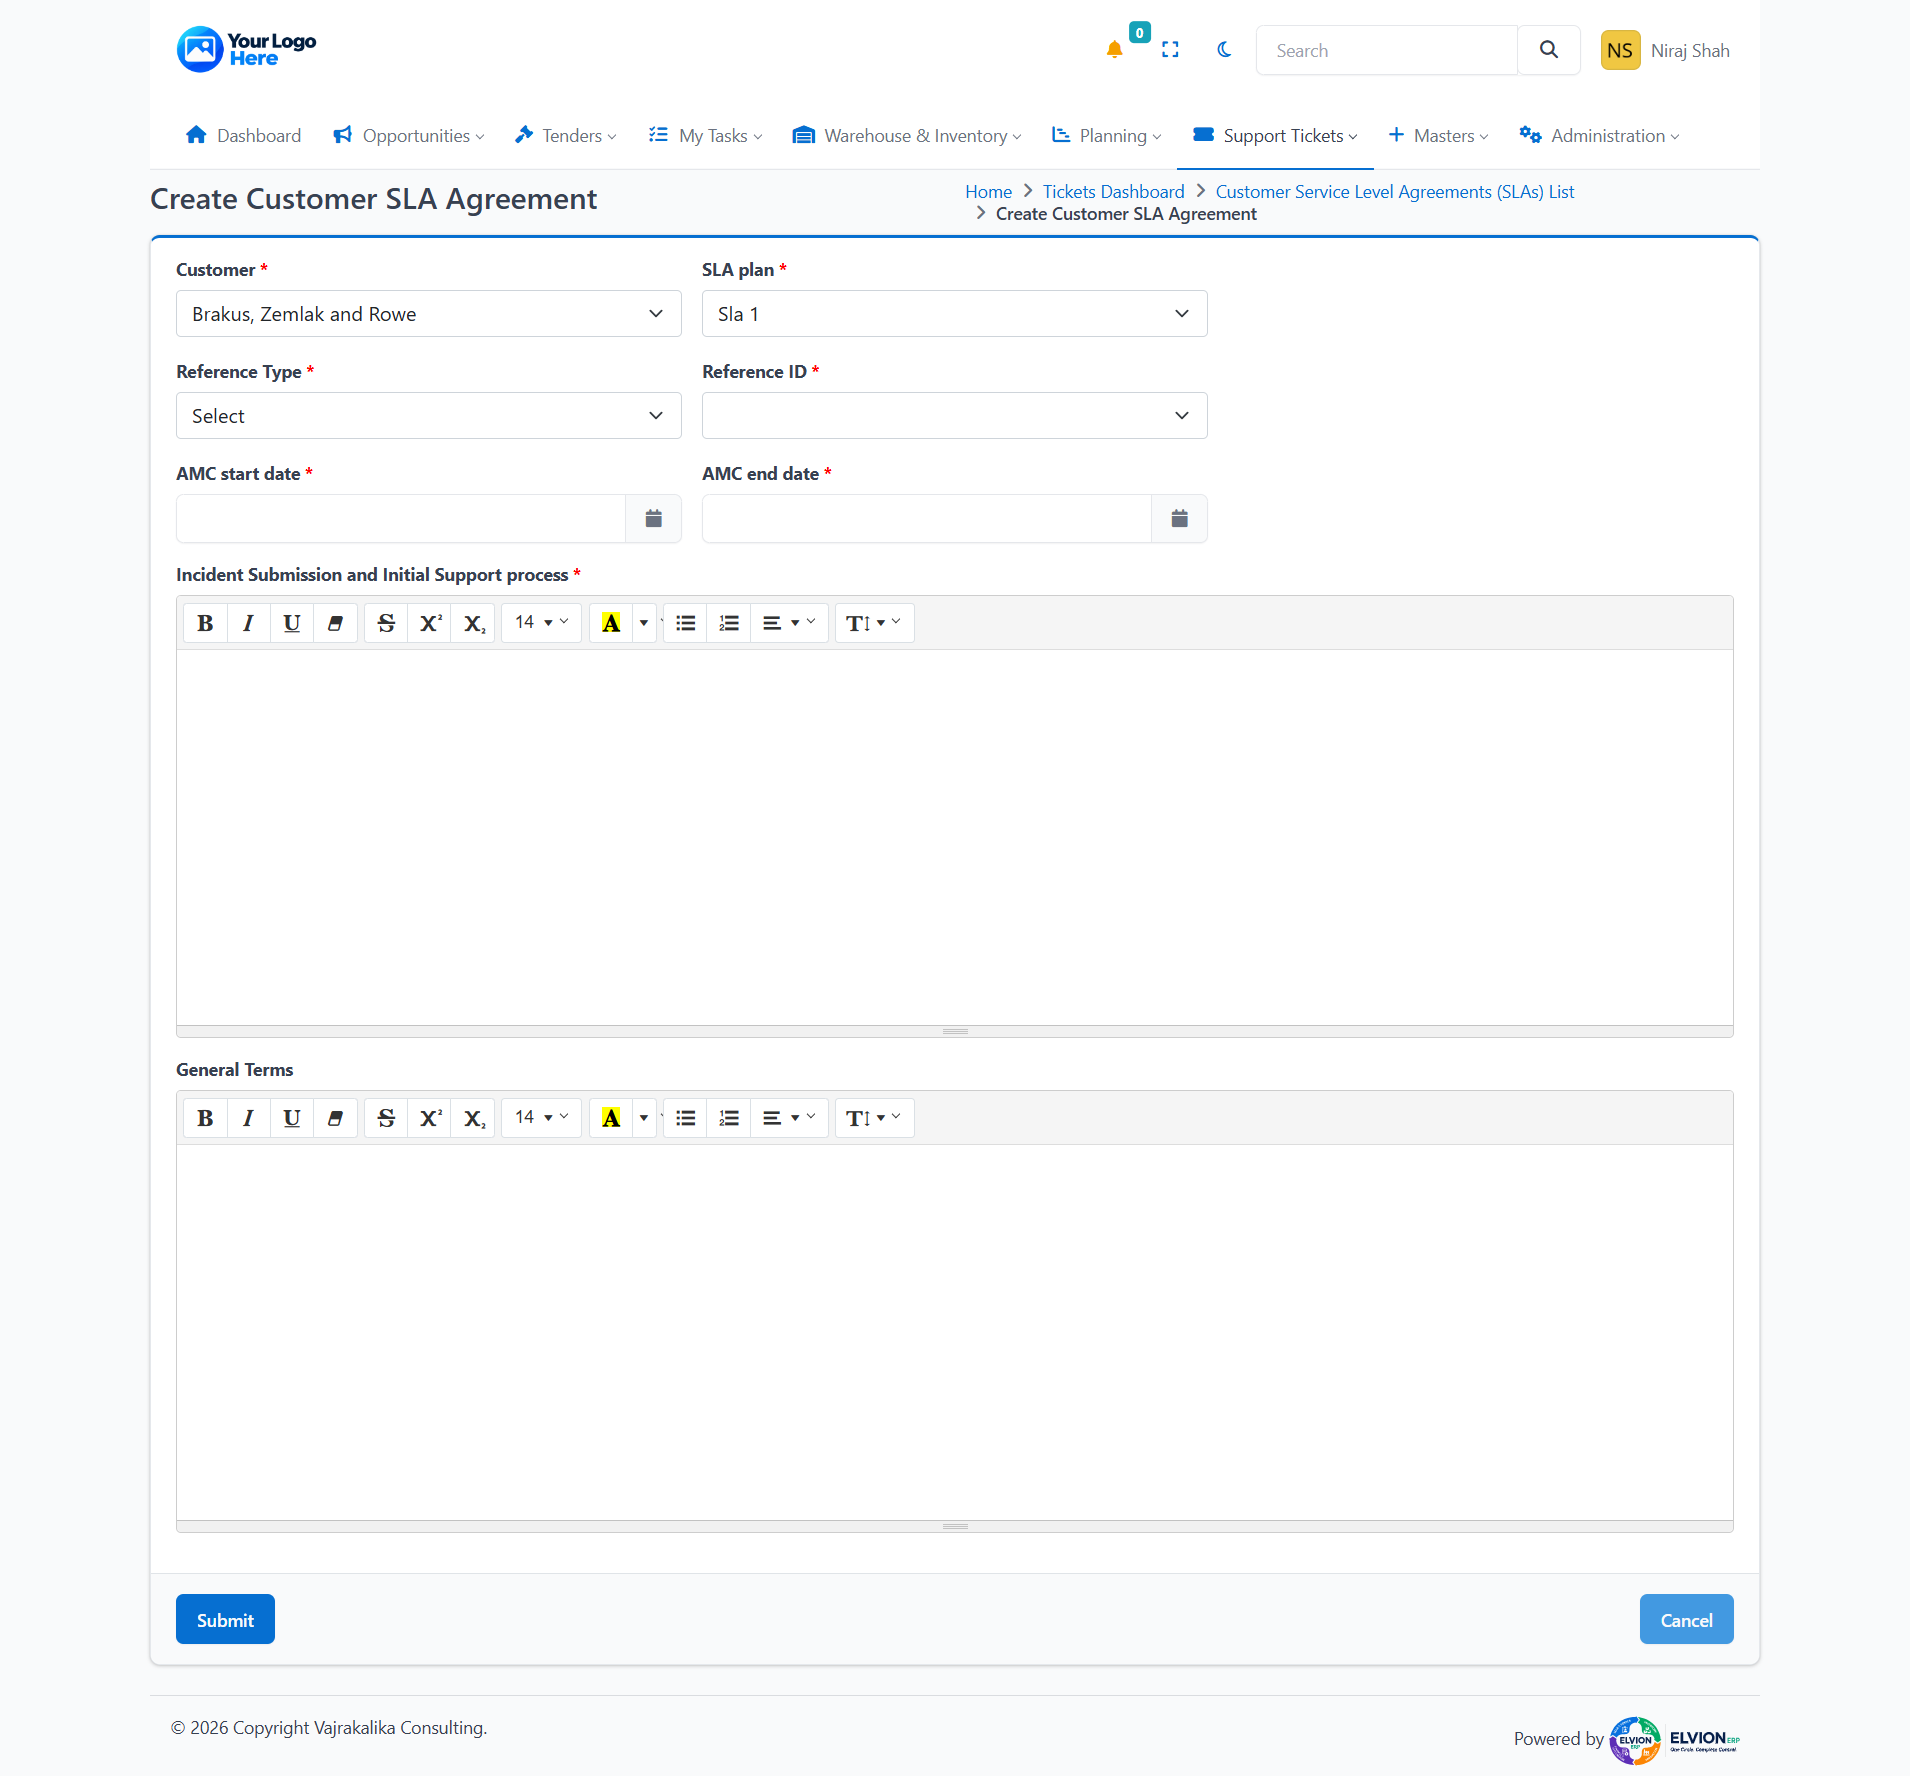Viewport: 1910px width, 1776px height.
Task: Open the Reference Type dropdown
Action: [x=428, y=416]
